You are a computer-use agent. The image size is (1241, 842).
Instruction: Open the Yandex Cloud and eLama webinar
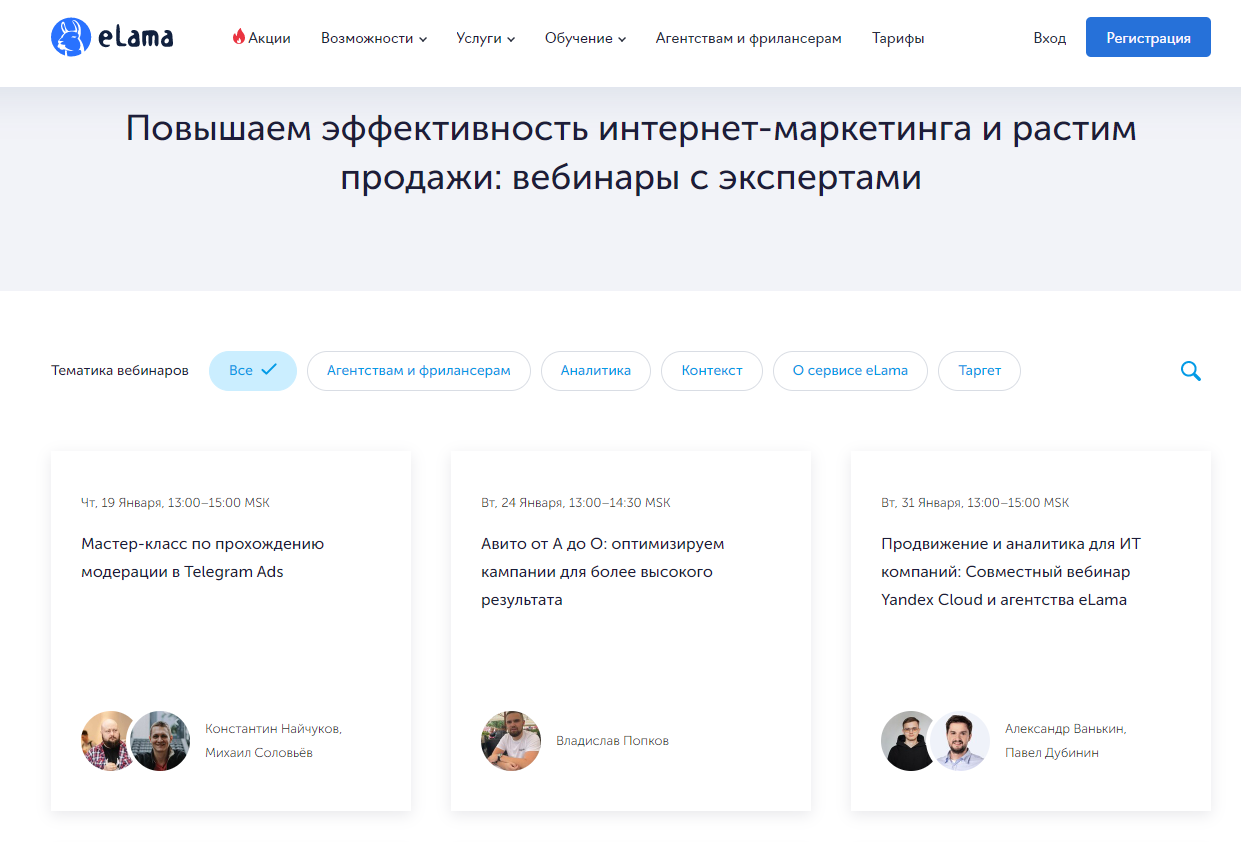[x=1011, y=572]
